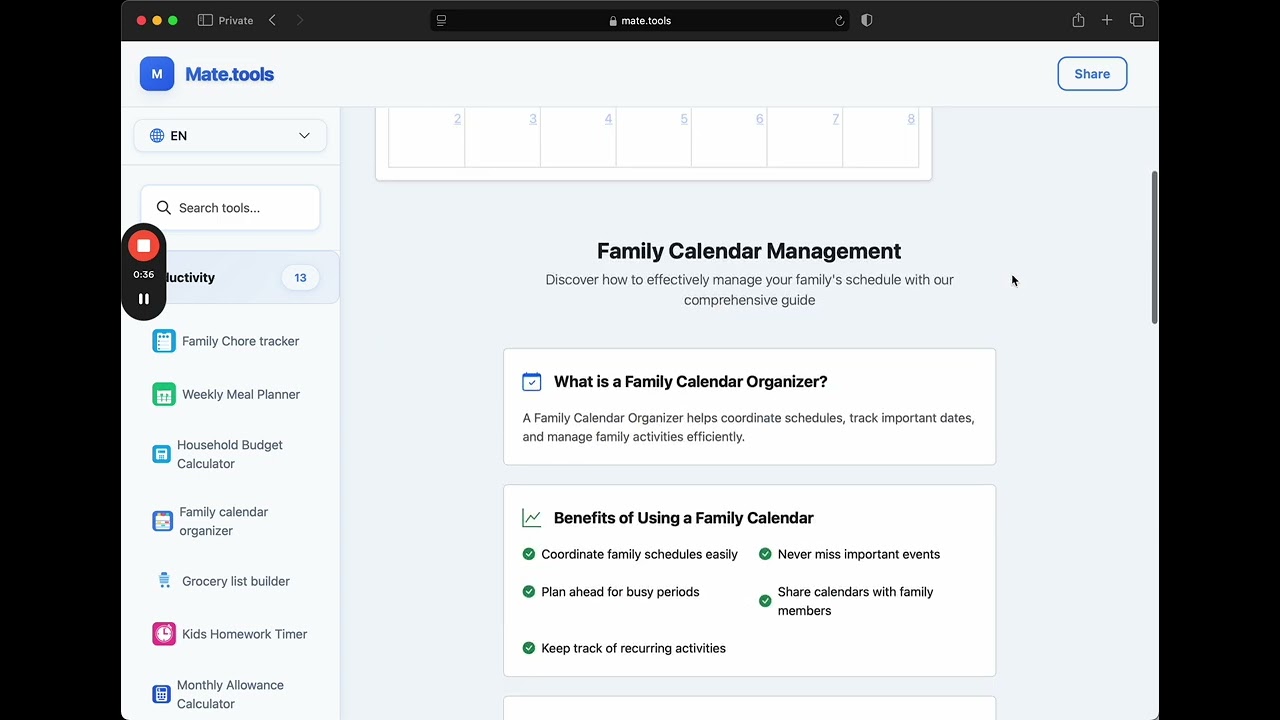The height and width of the screenshot is (720, 1280).
Task: Open the Weekly Meal Planner icon
Action: pyautogui.click(x=163, y=394)
